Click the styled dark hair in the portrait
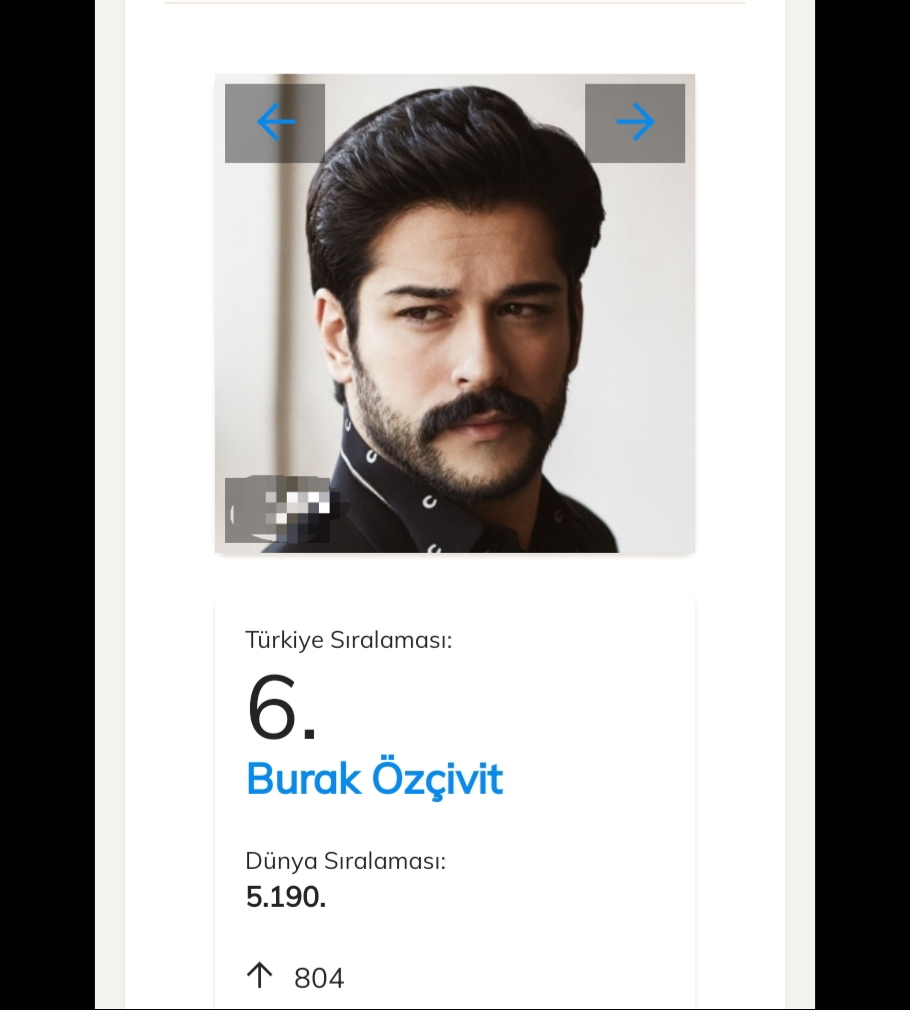 click(x=451, y=174)
